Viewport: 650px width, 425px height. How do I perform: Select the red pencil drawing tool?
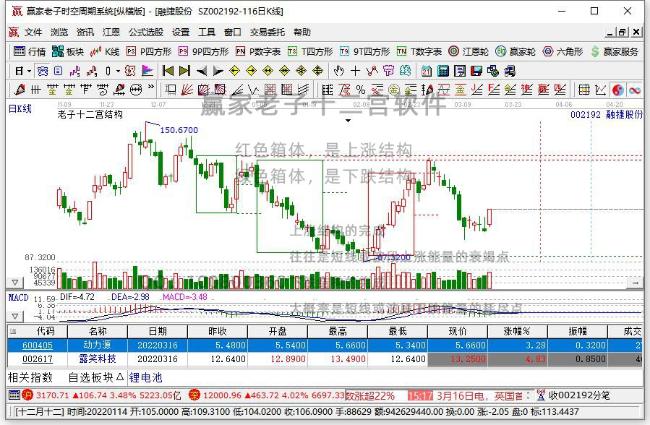[19, 90]
